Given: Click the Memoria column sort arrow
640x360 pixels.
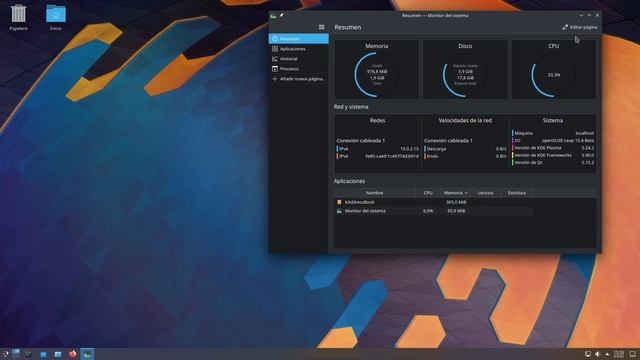Looking at the screenshot, I should 466,193.
